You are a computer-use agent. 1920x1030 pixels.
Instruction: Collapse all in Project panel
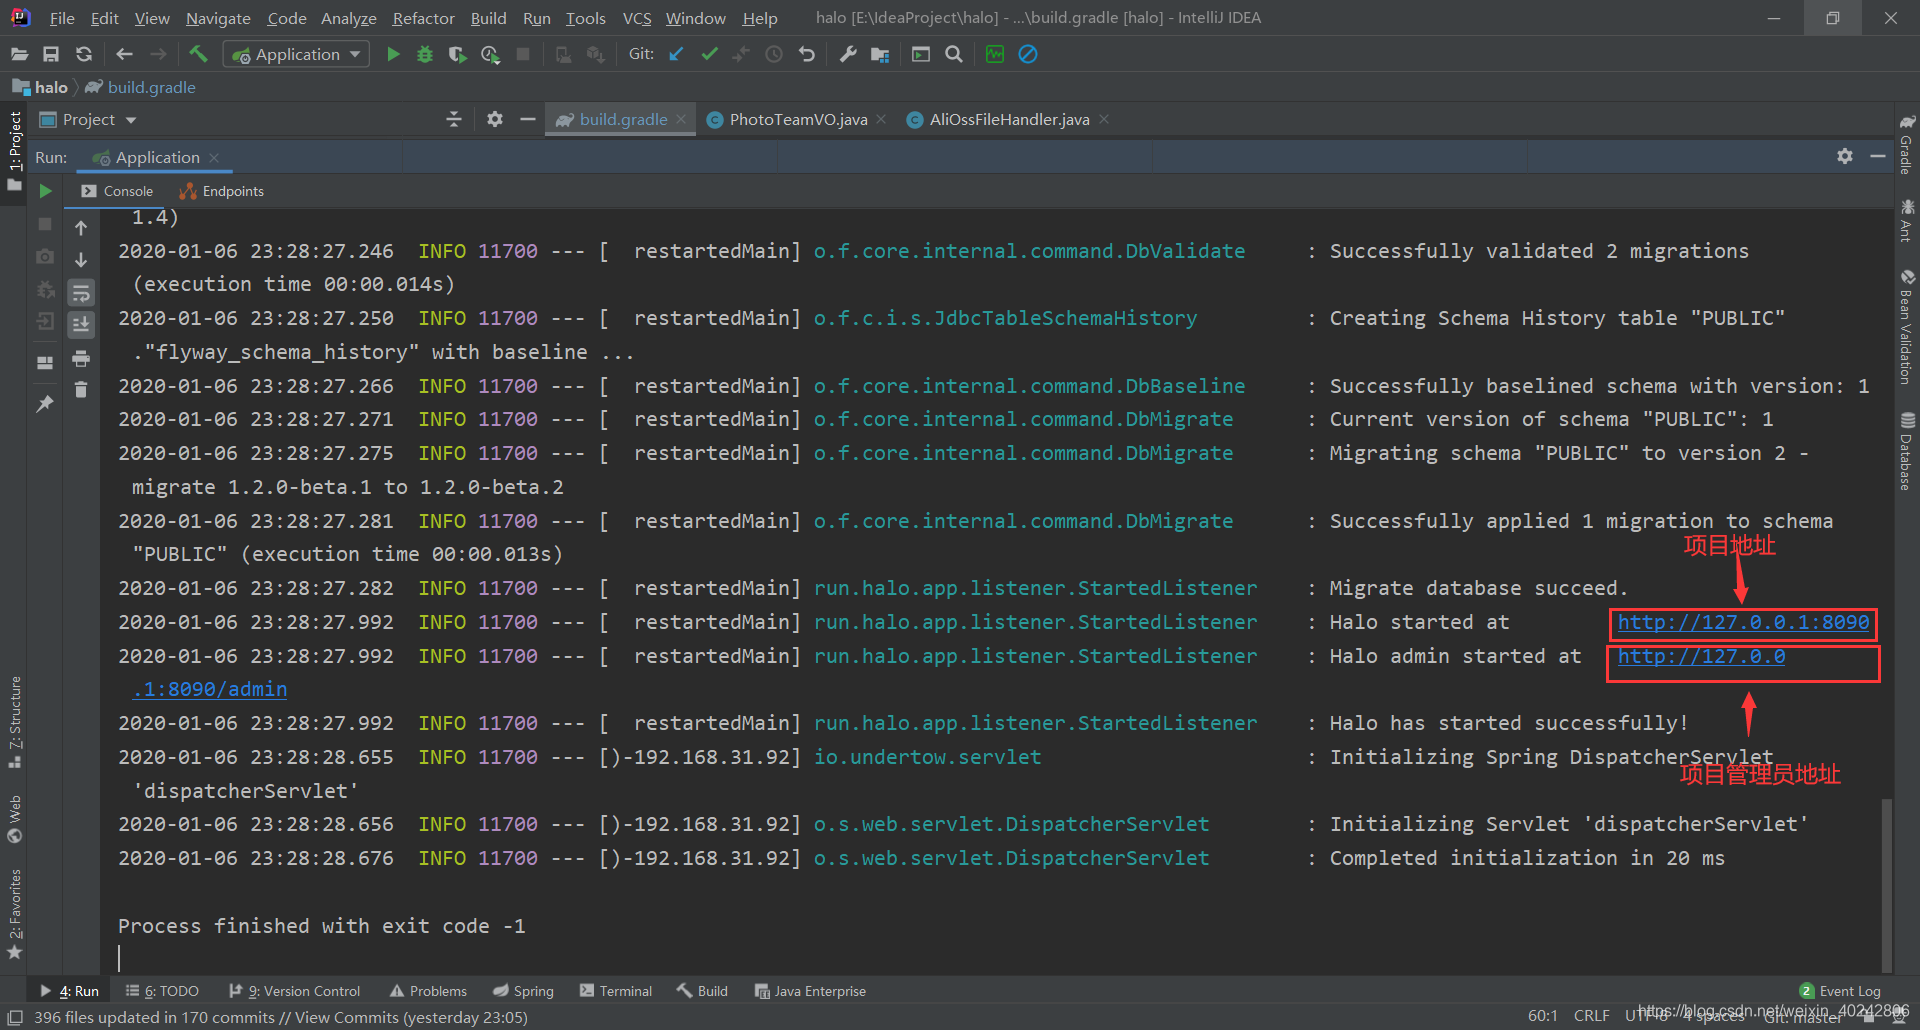(x=454, y=119)
